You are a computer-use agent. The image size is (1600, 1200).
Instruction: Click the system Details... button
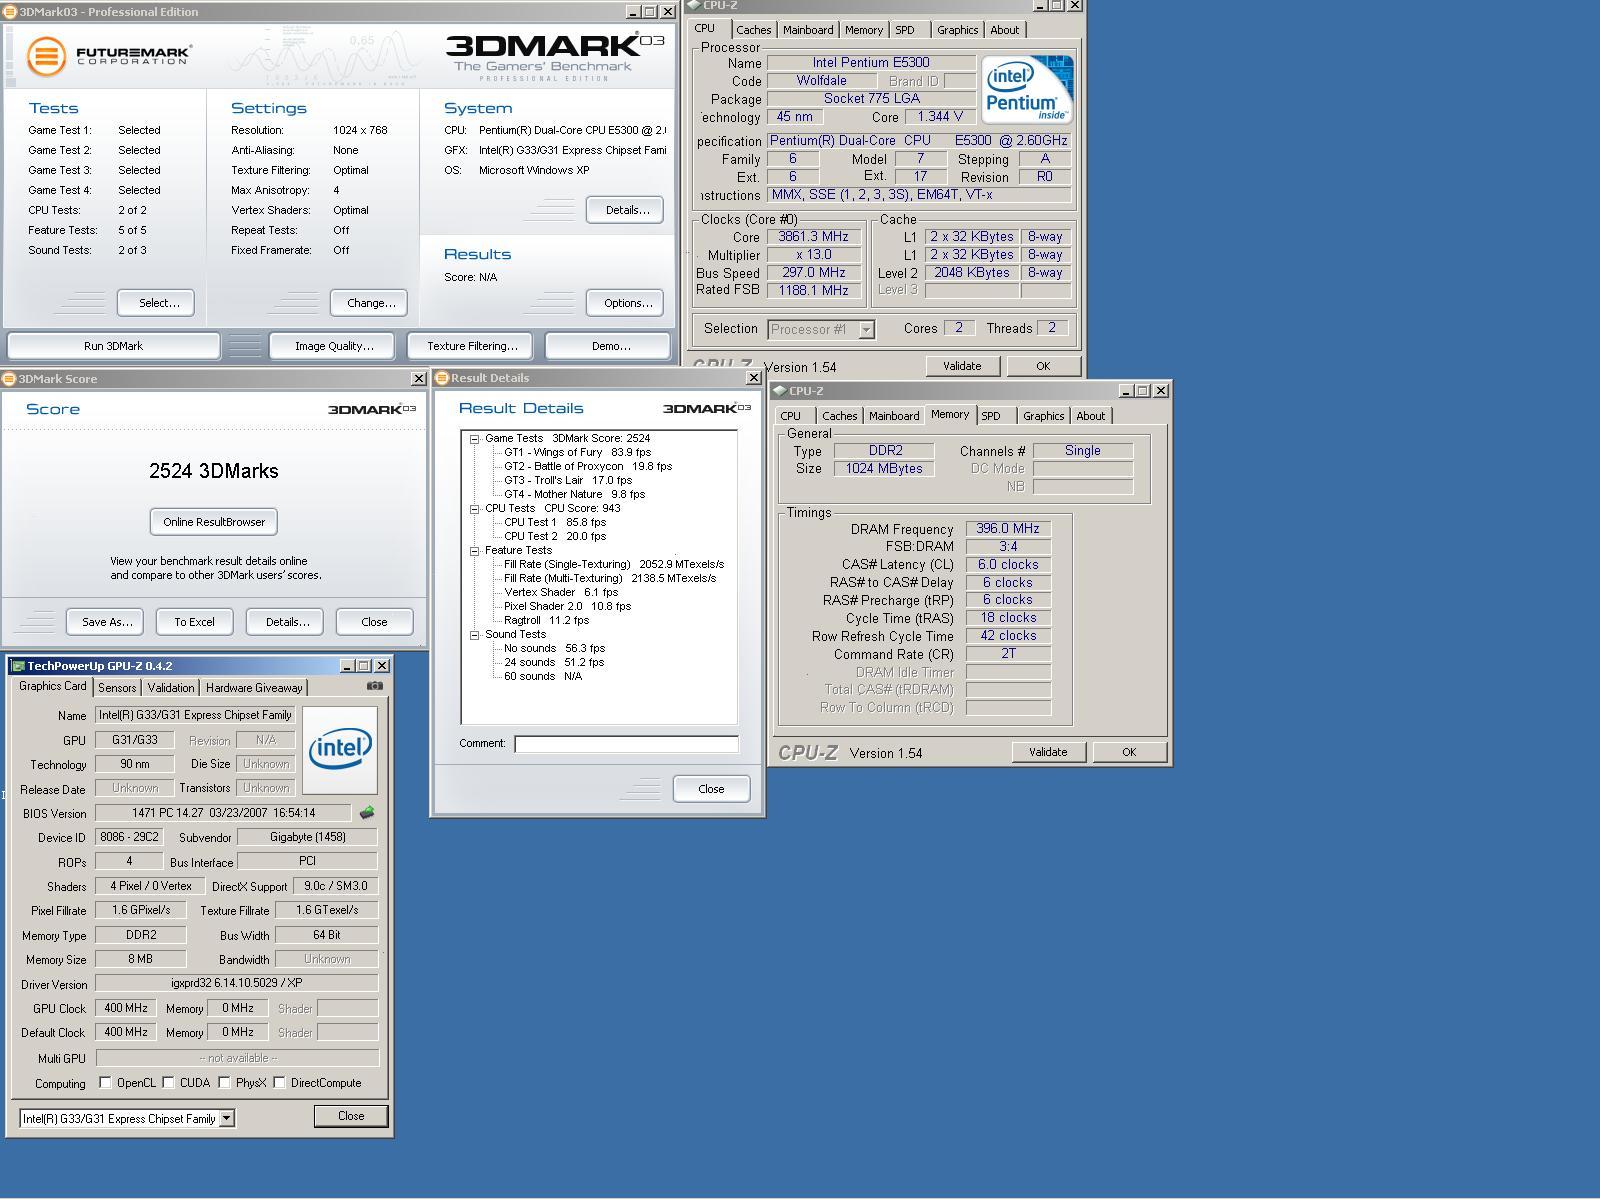point(625,210)
